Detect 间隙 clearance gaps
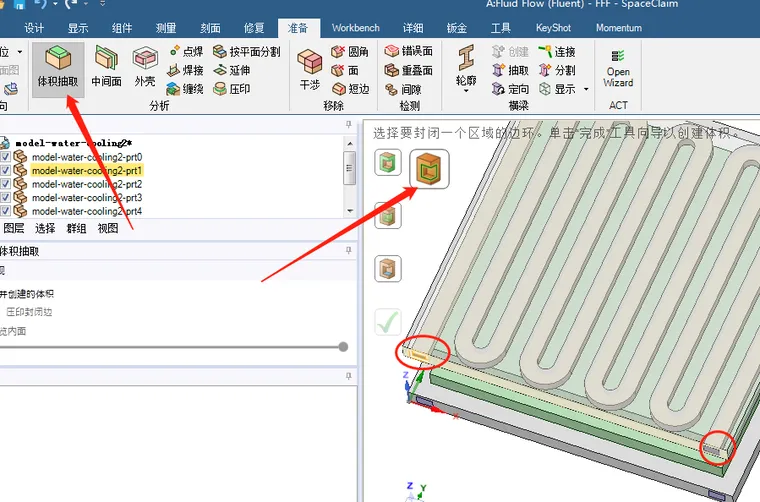This screenshot has height=502, width=760. click(403, 89)
